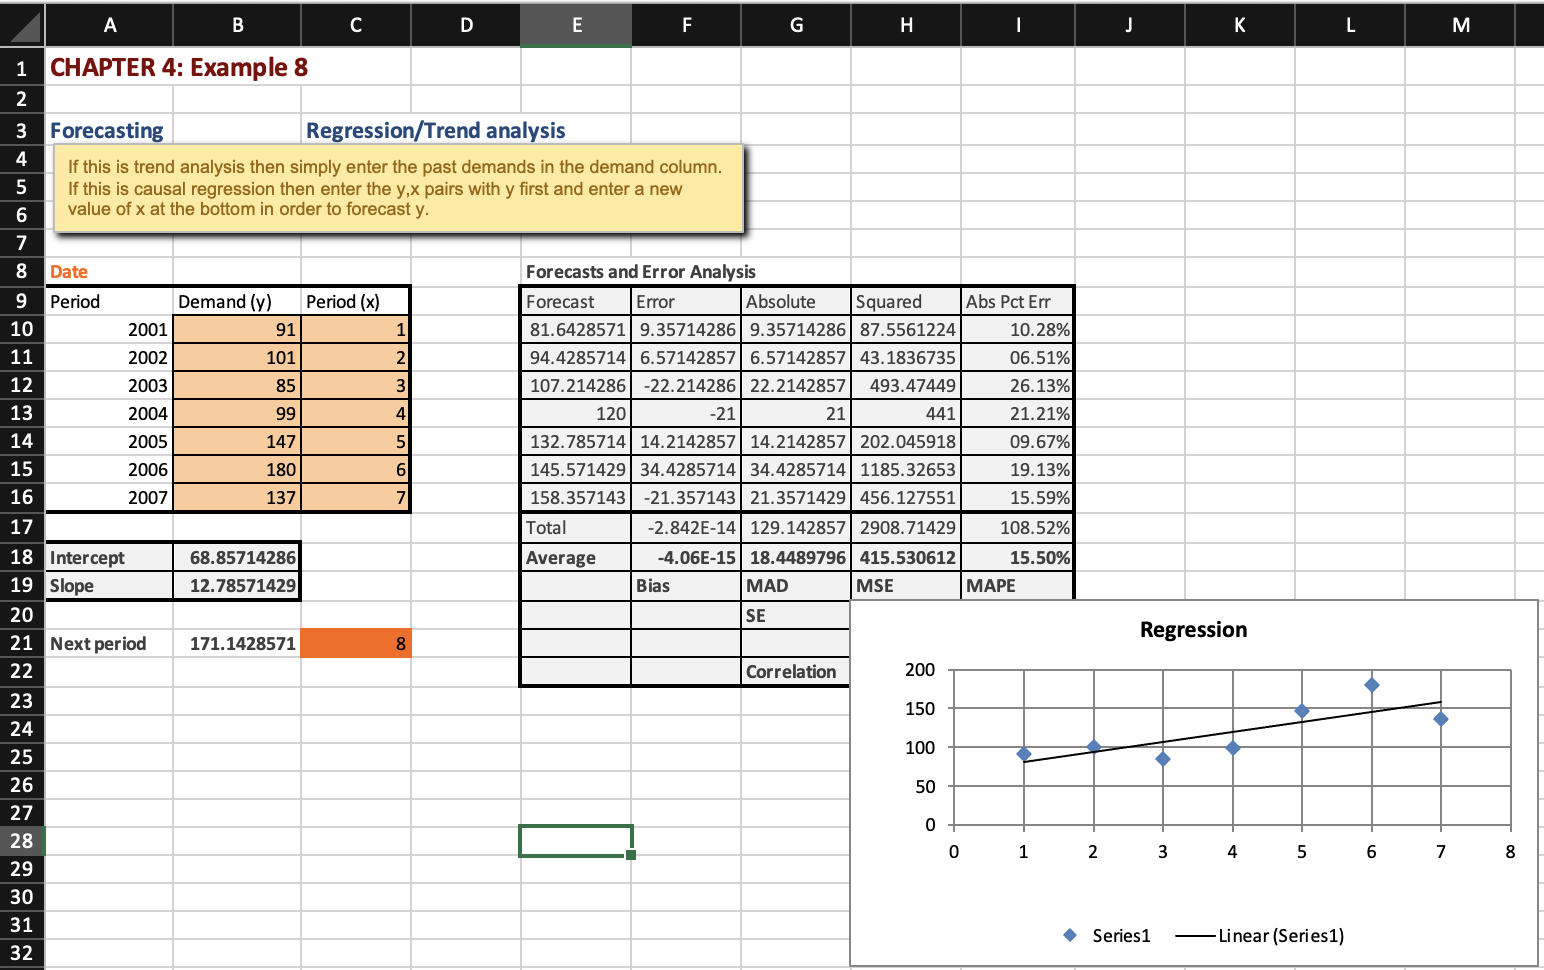
Task: Select the 'Period (x)' header cell
Action: tap(355, 301)
